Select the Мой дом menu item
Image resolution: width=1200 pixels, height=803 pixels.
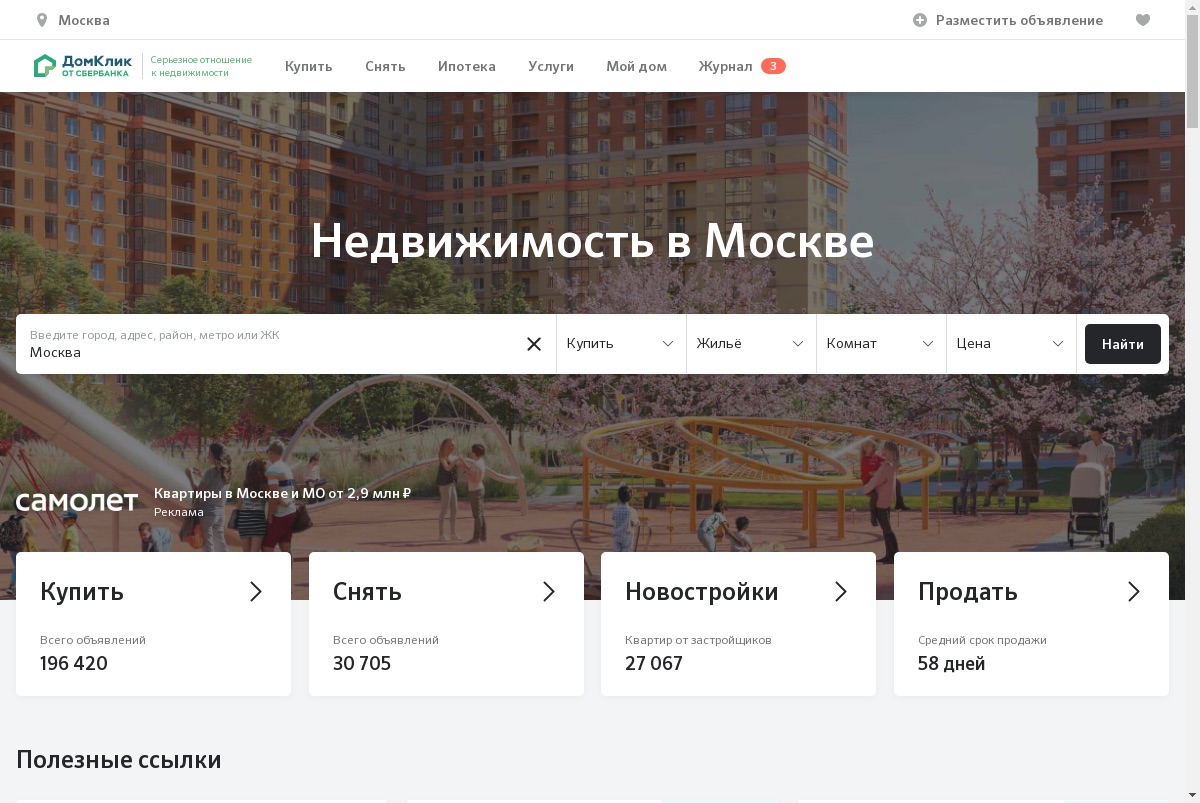636,66
